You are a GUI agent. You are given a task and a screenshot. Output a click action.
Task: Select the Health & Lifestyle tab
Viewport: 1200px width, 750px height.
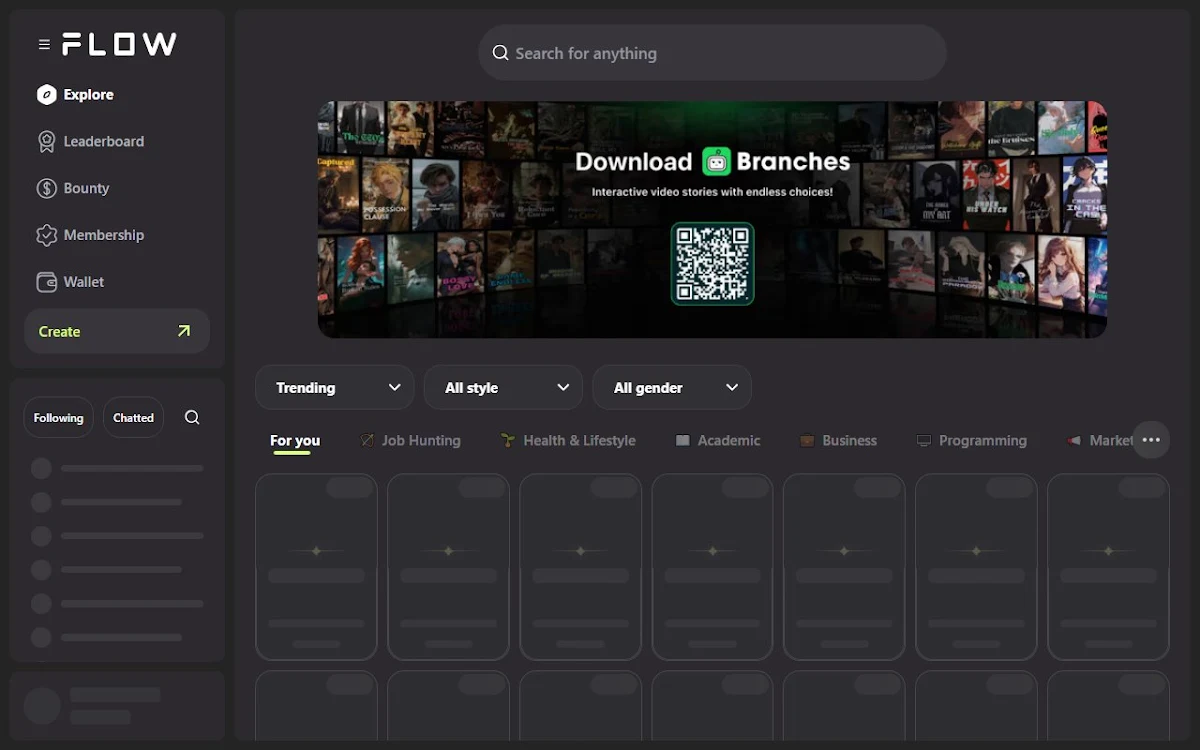click(568, 440)
